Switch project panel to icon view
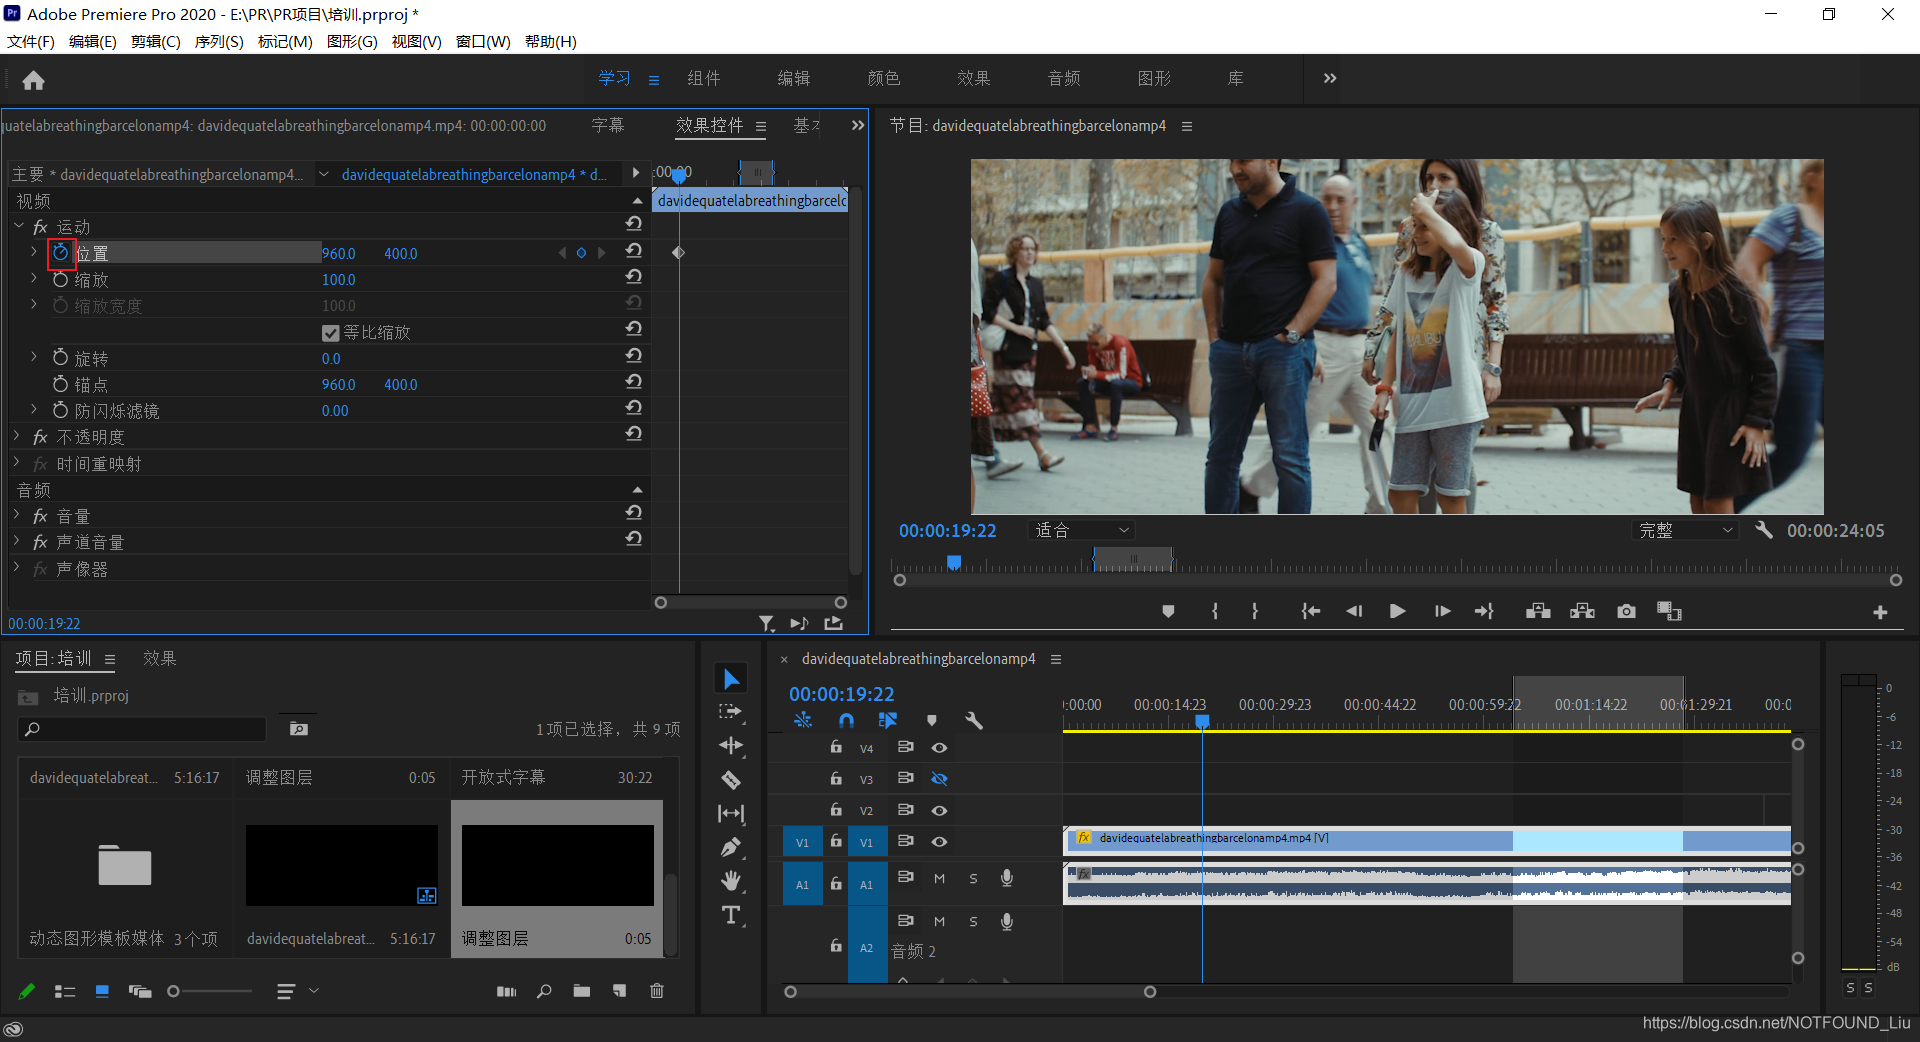This screenshot has width=1920, height=1042. click(x=102, y=991)
